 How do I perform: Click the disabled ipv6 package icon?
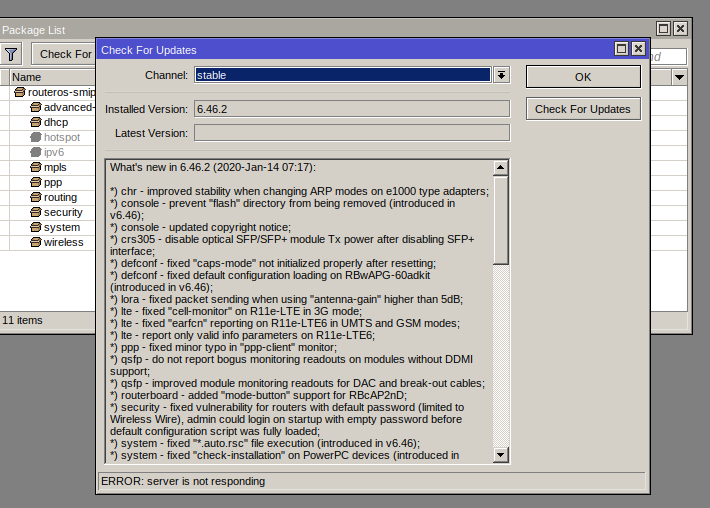(36, 152)
